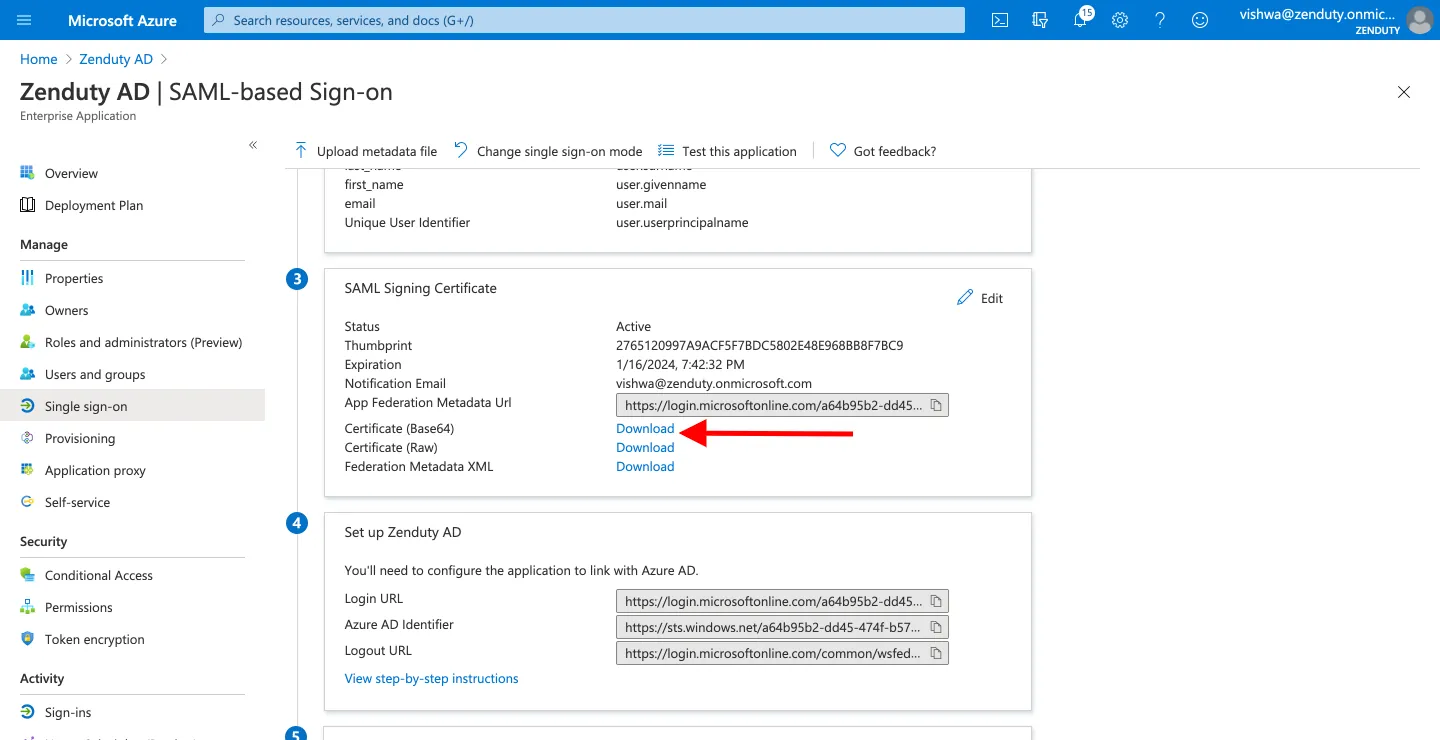Screen dimensions: 1440x740
Task: Click the Login URL text field
Action: click(782, 601)
